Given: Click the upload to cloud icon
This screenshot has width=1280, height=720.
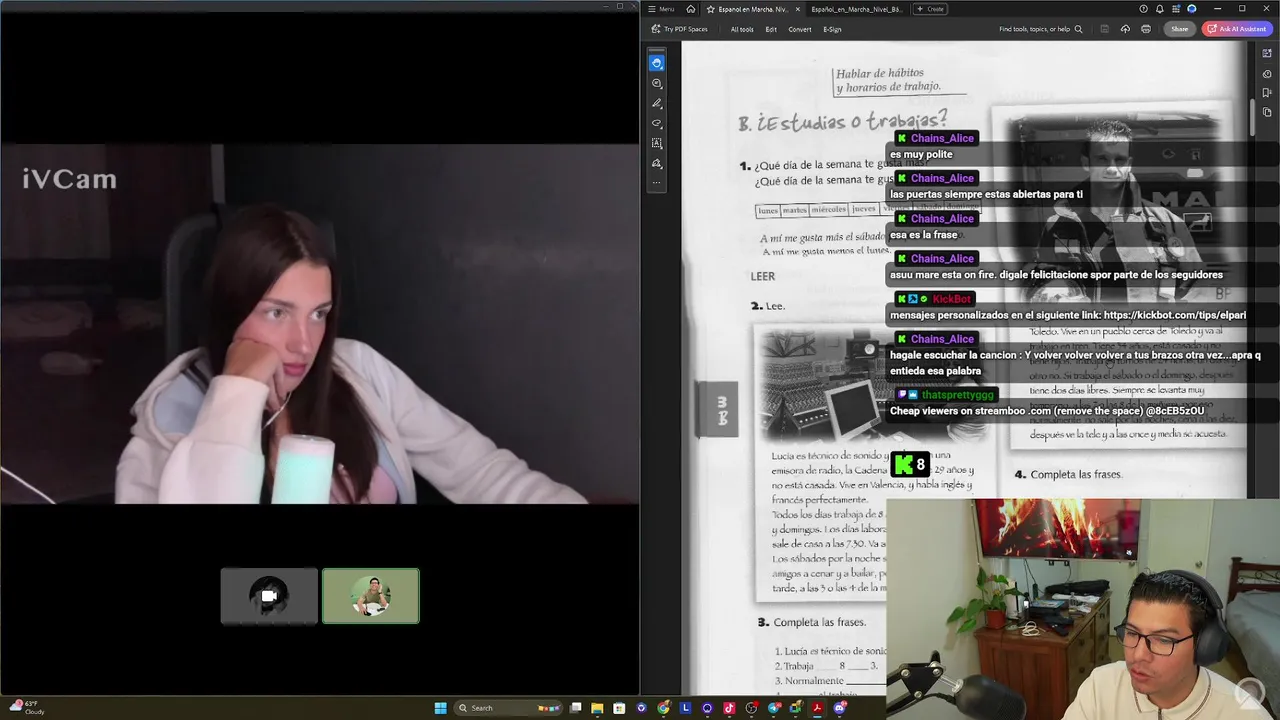Looking at the screenshot, I should click(1125, 29).
